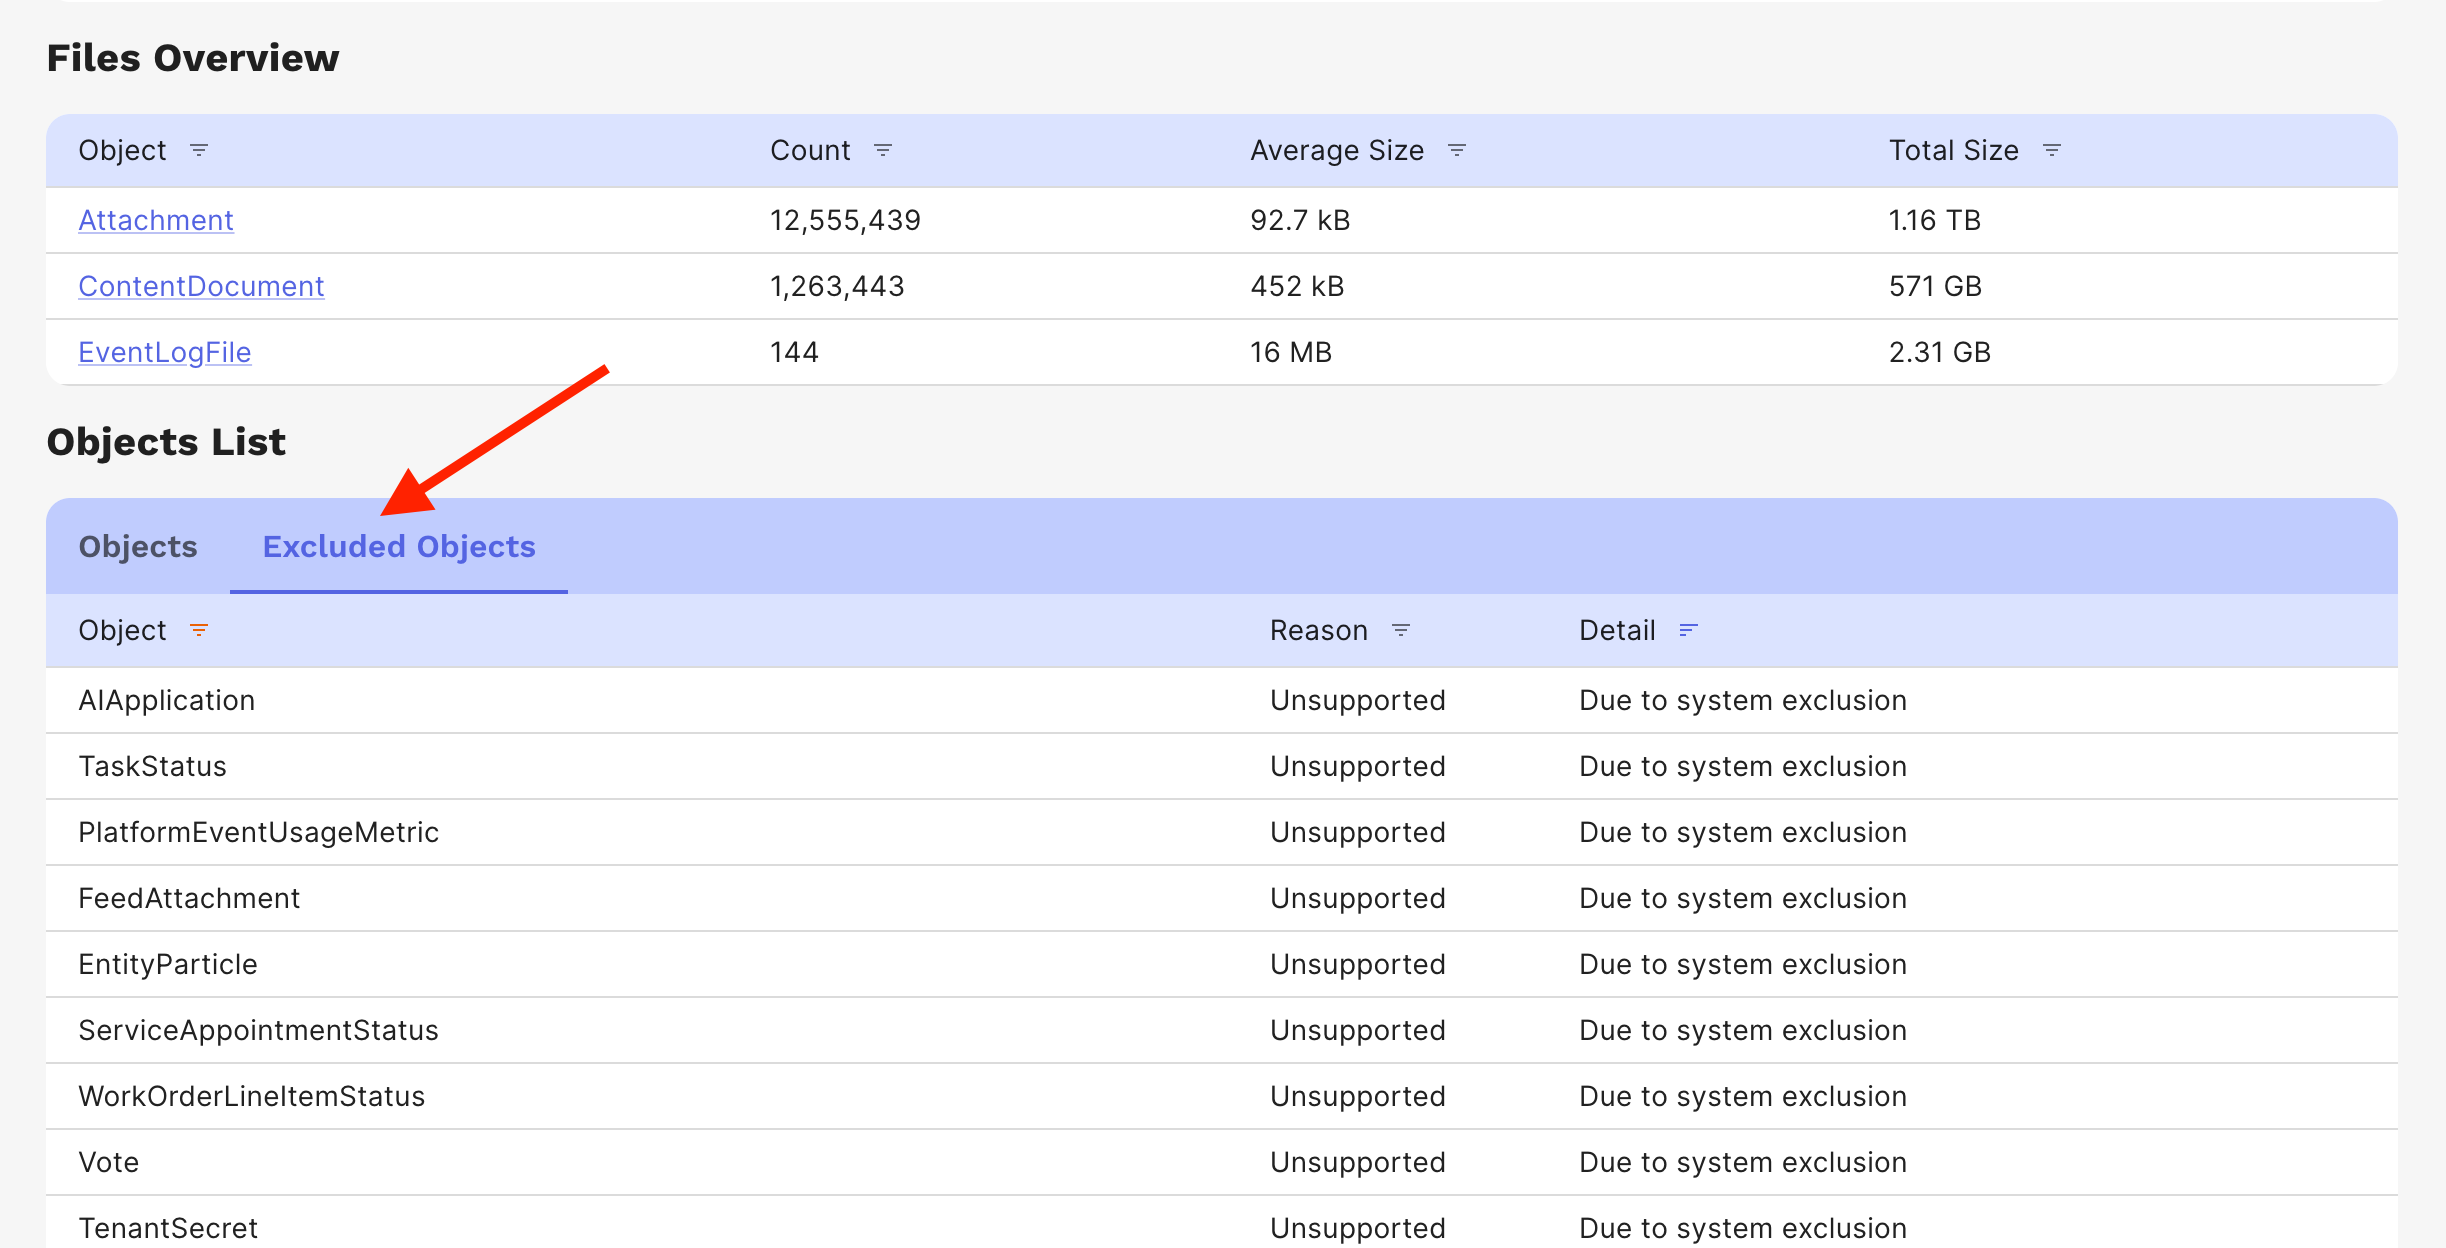
Task: Click the 571 GB total size value
Action: (x=1935, y=286)
